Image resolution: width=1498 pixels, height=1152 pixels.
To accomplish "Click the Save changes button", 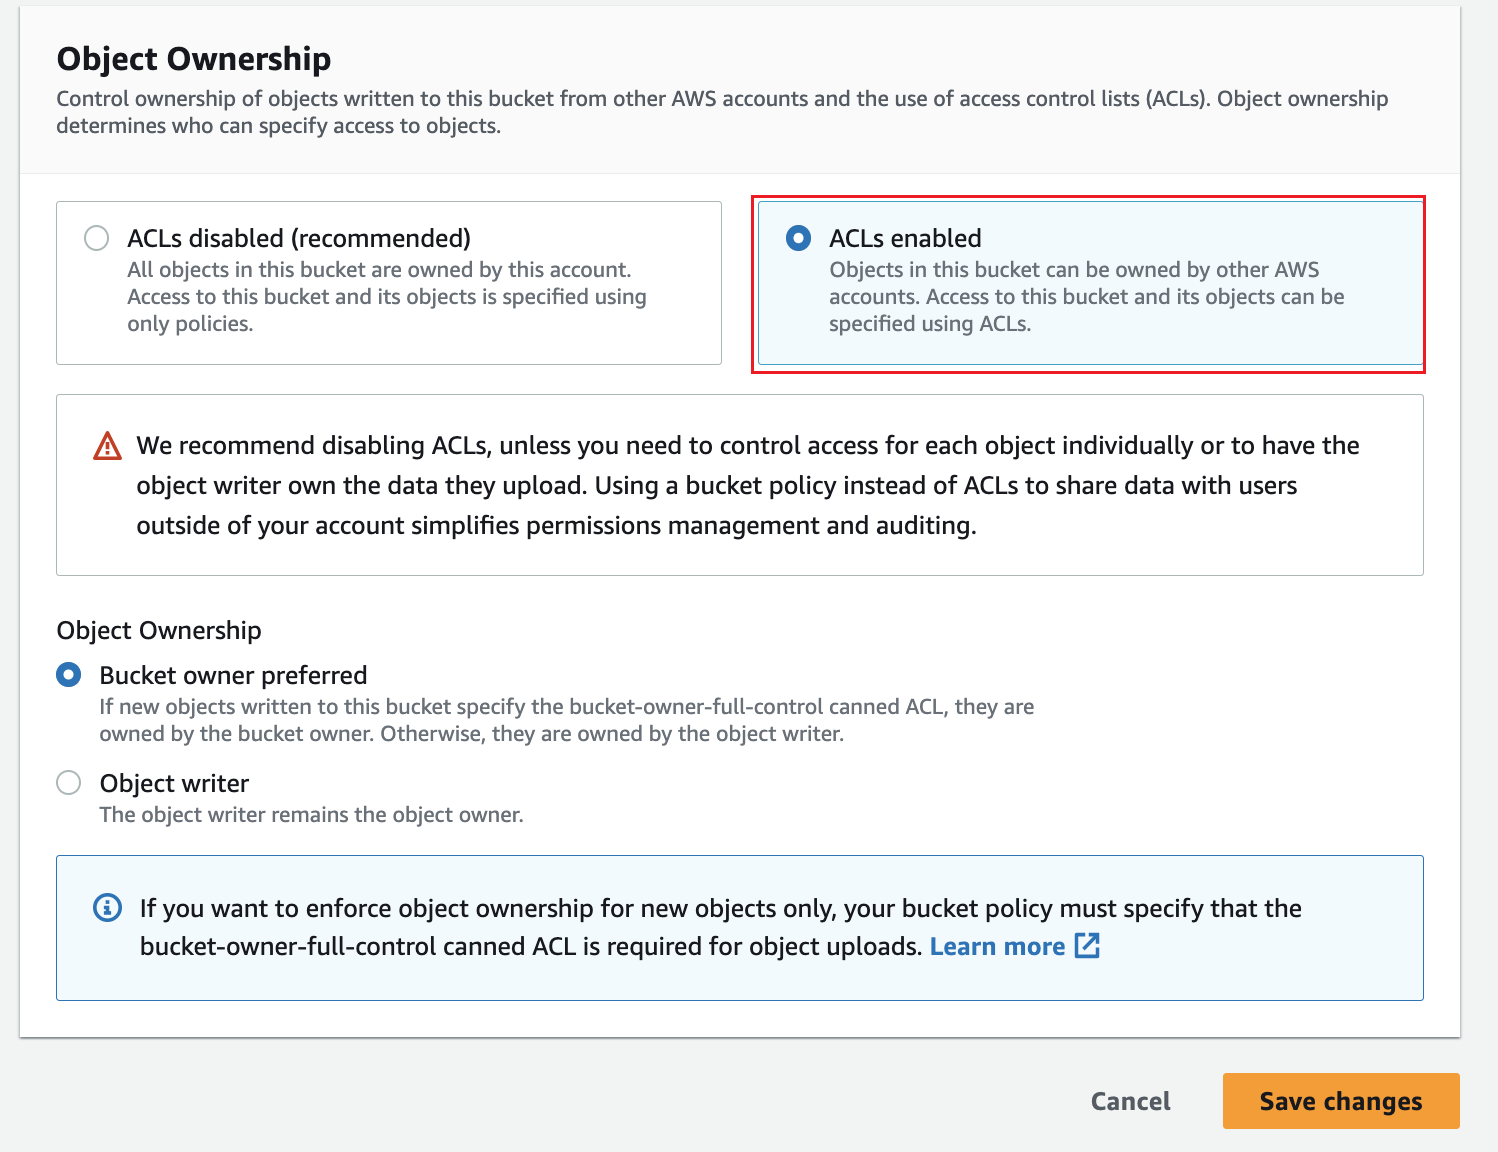I will tap(1340, 1101).
